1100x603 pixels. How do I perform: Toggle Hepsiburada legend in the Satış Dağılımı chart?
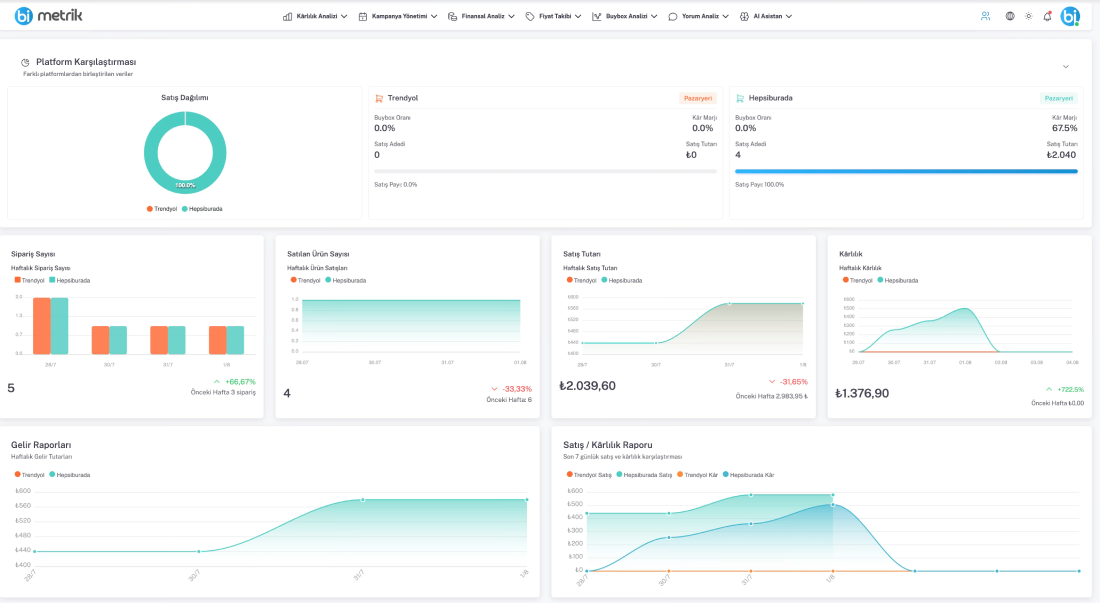point(202,209)
